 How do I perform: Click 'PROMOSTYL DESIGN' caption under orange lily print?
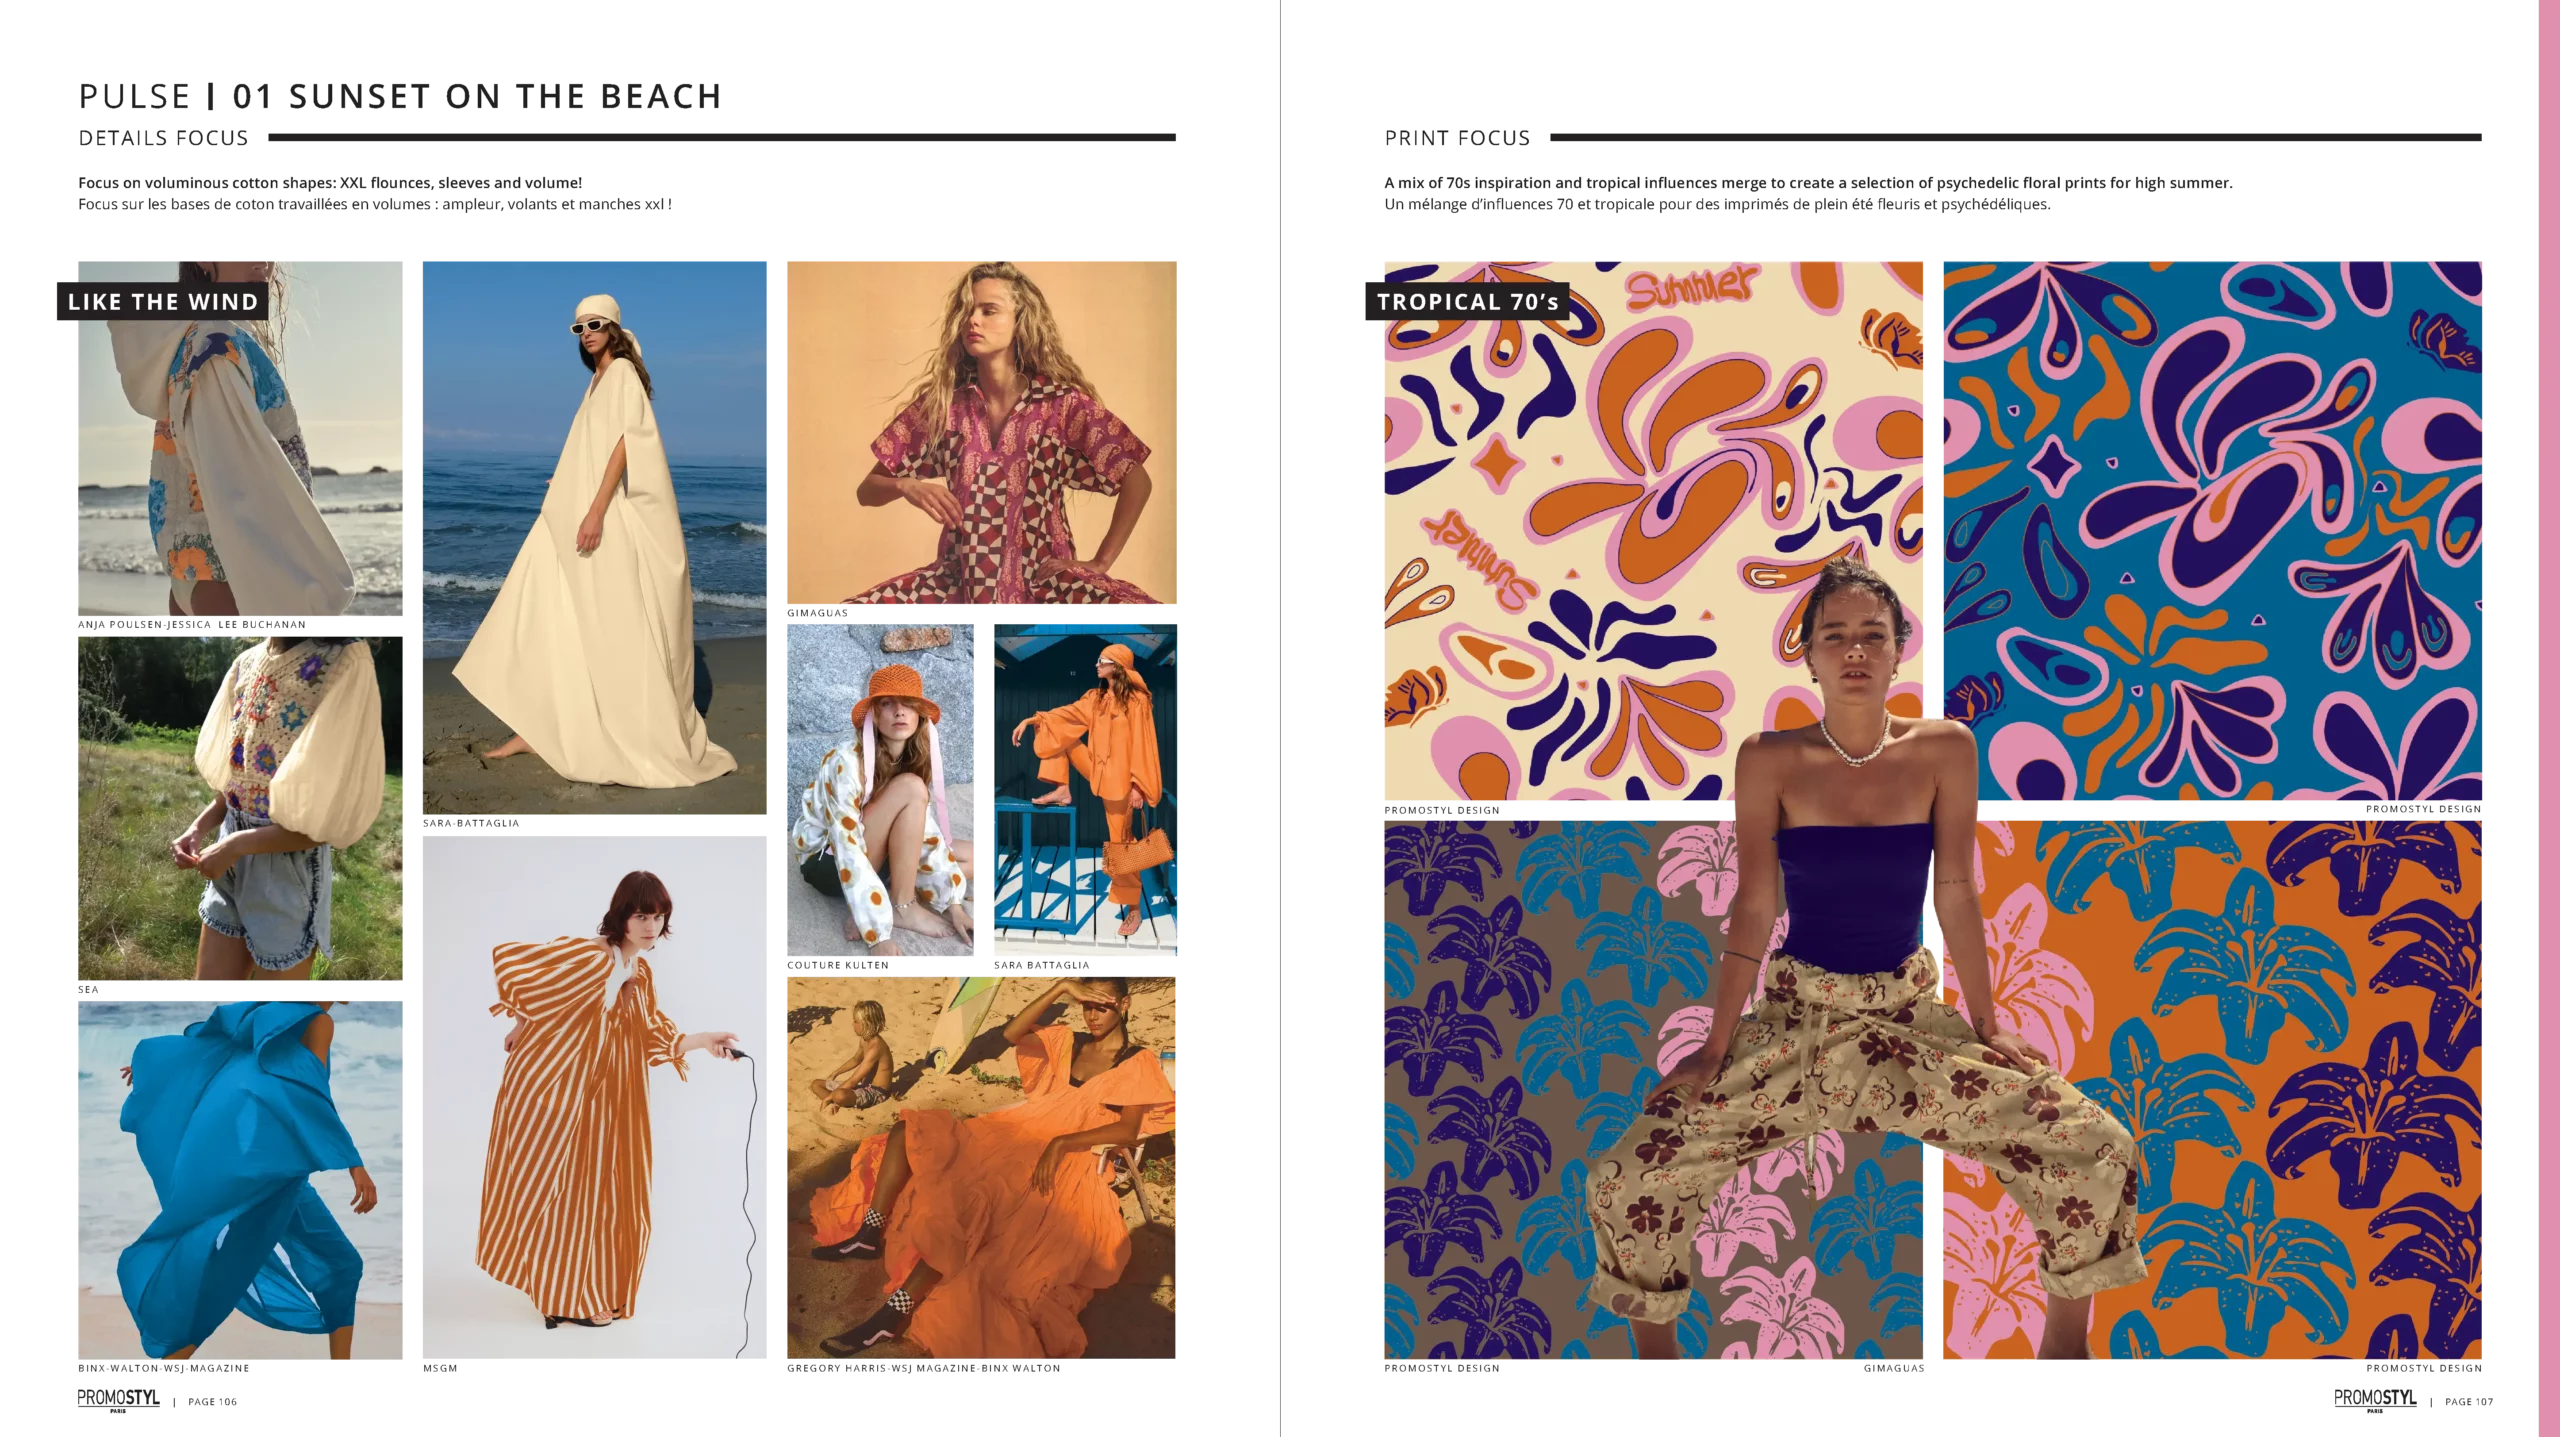tap(2424, 1368)
